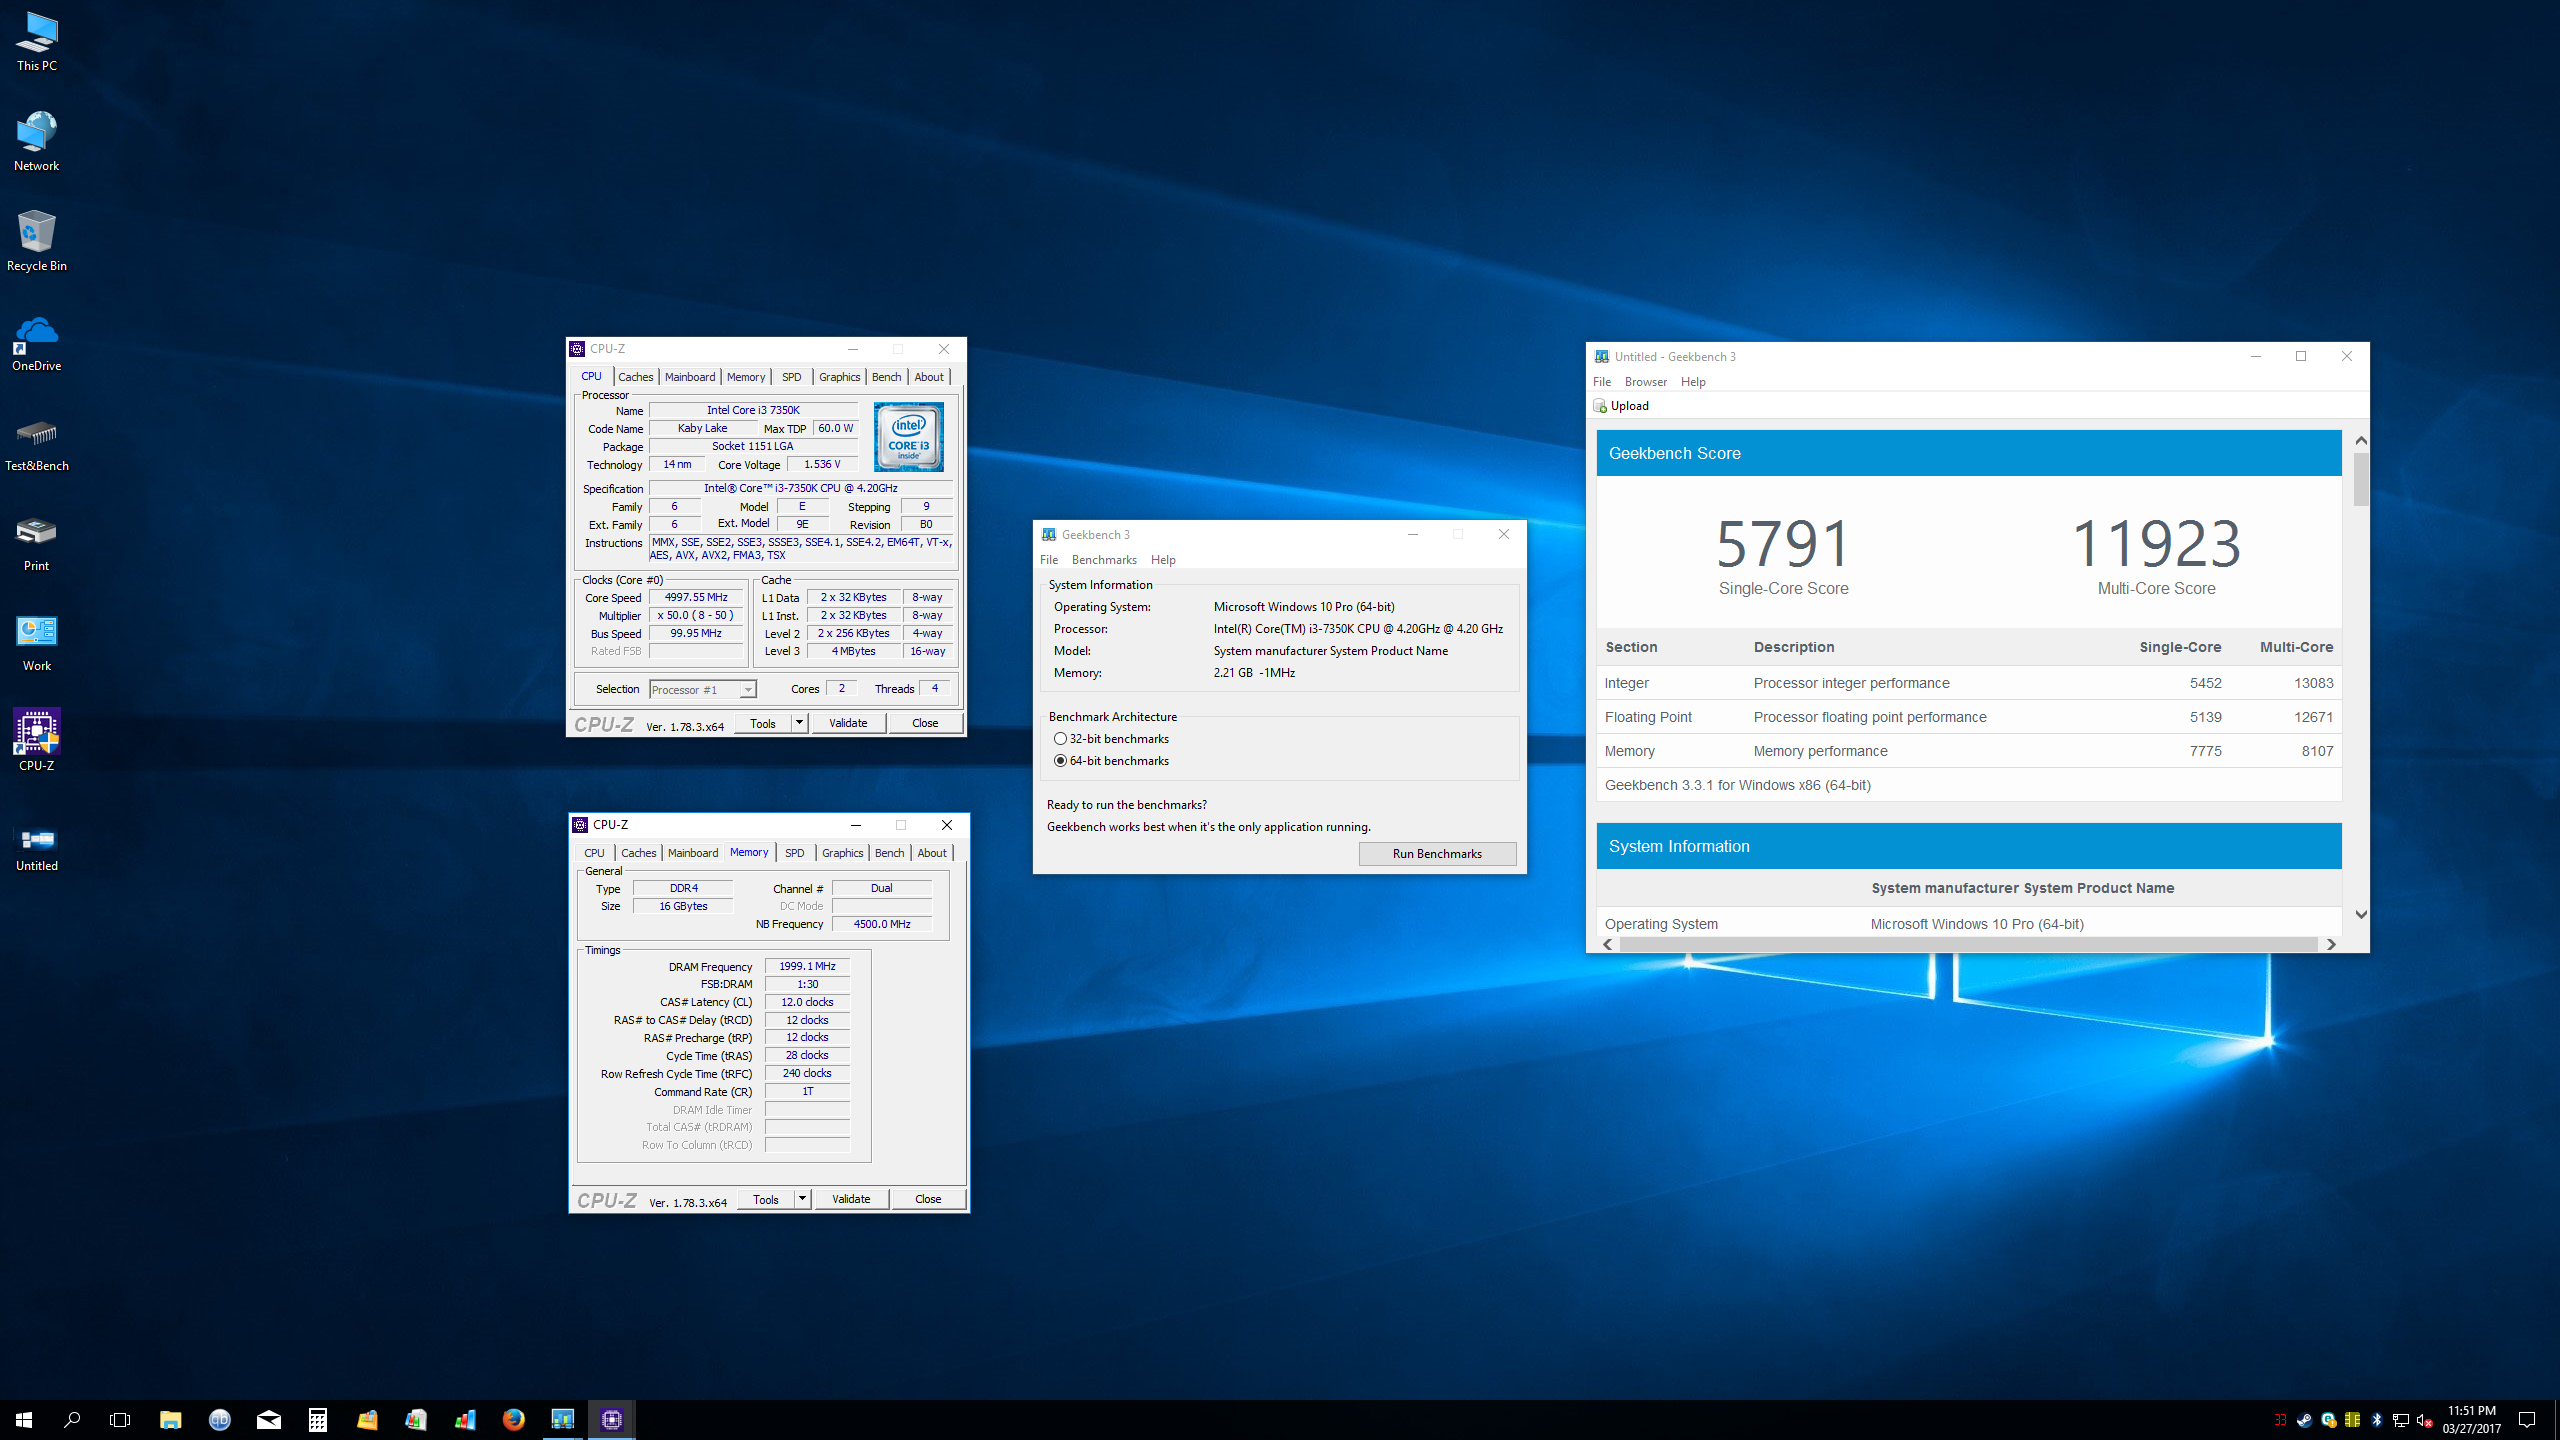The height and width of the screenshot is (1440, 2560).
Task: Open the Windows Start menu
Action: click(24, 1420)
